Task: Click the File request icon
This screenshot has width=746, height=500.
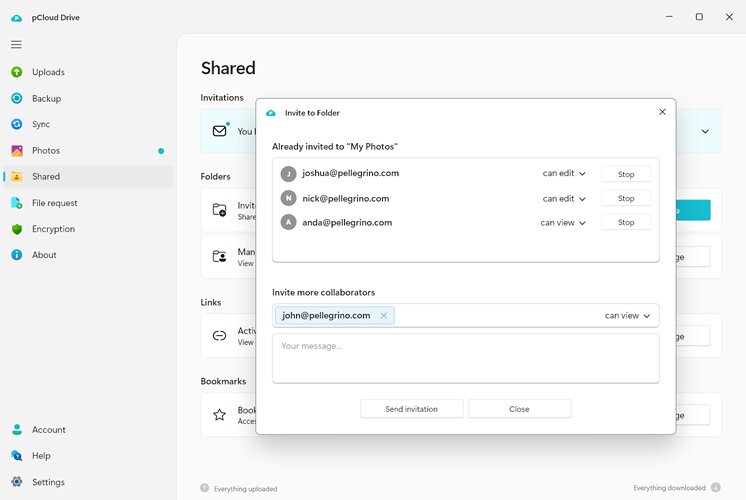Action: point(17,203)
